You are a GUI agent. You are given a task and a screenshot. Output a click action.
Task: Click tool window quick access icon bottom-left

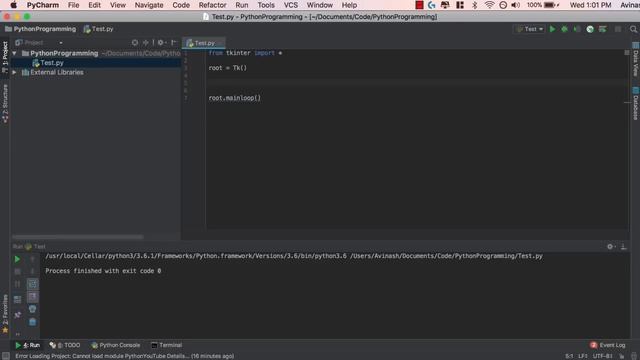tap(5, 356)
